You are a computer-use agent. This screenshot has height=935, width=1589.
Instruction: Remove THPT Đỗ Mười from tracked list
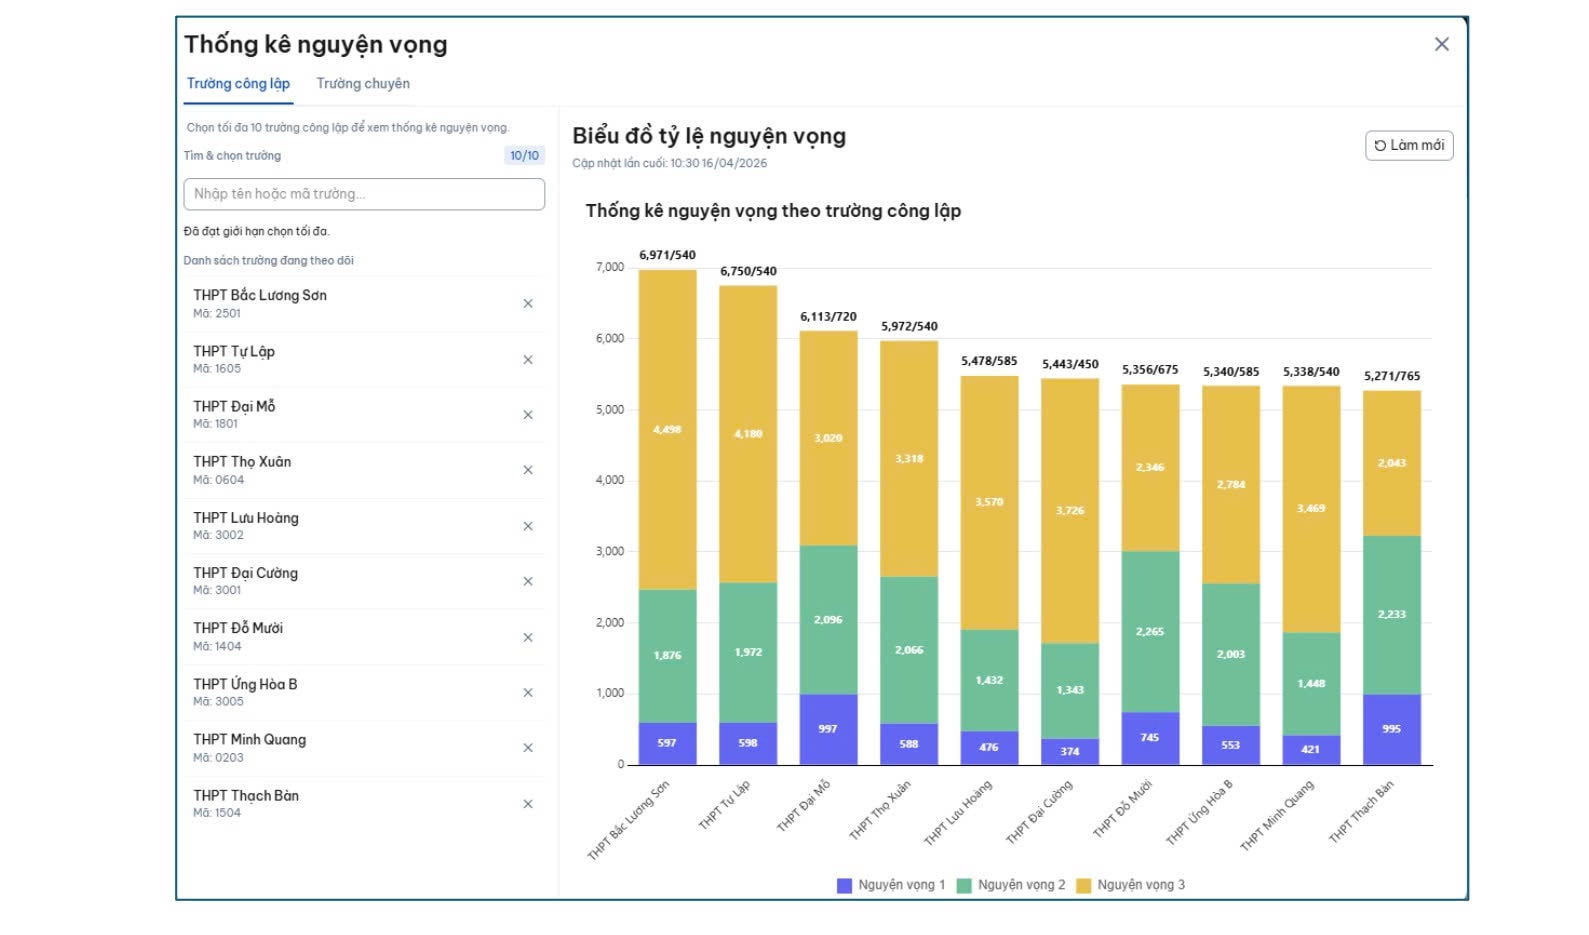[528, 637]
